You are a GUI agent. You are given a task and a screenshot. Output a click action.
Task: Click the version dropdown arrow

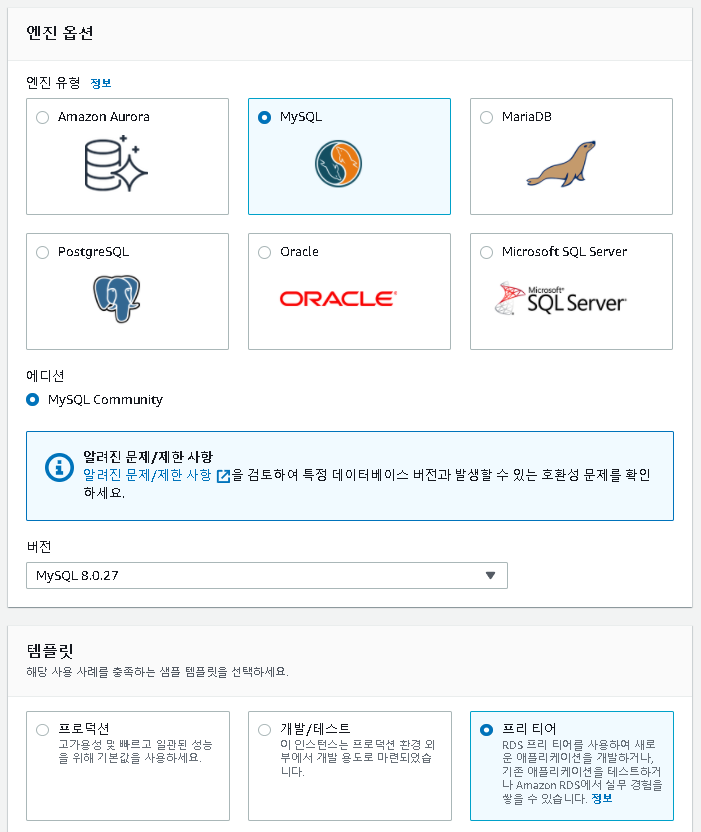coord(490,575)
